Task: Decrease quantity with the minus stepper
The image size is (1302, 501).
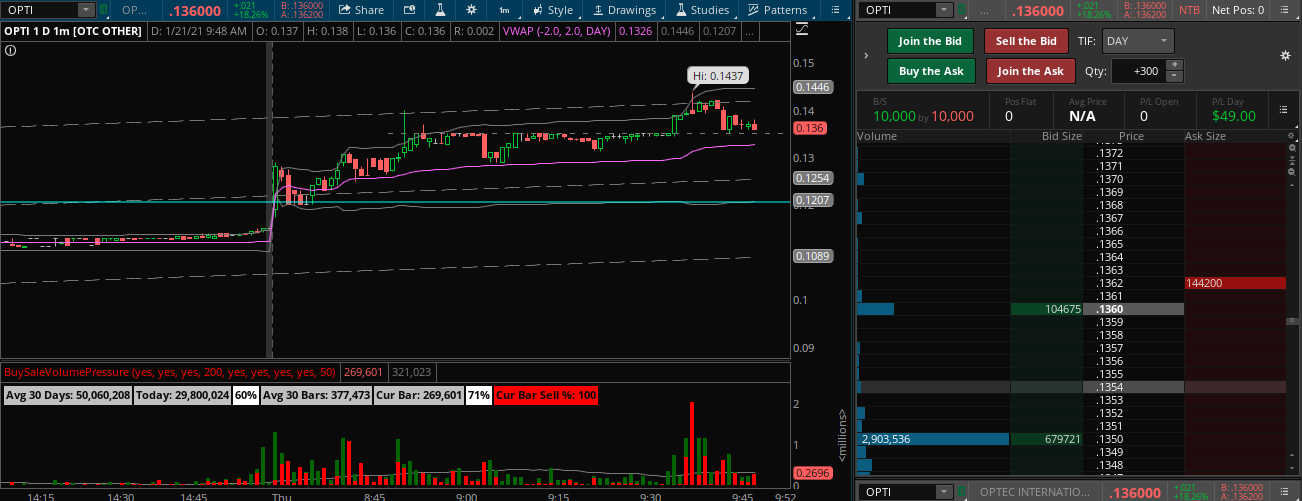Action: click(x=1174, y=77)
